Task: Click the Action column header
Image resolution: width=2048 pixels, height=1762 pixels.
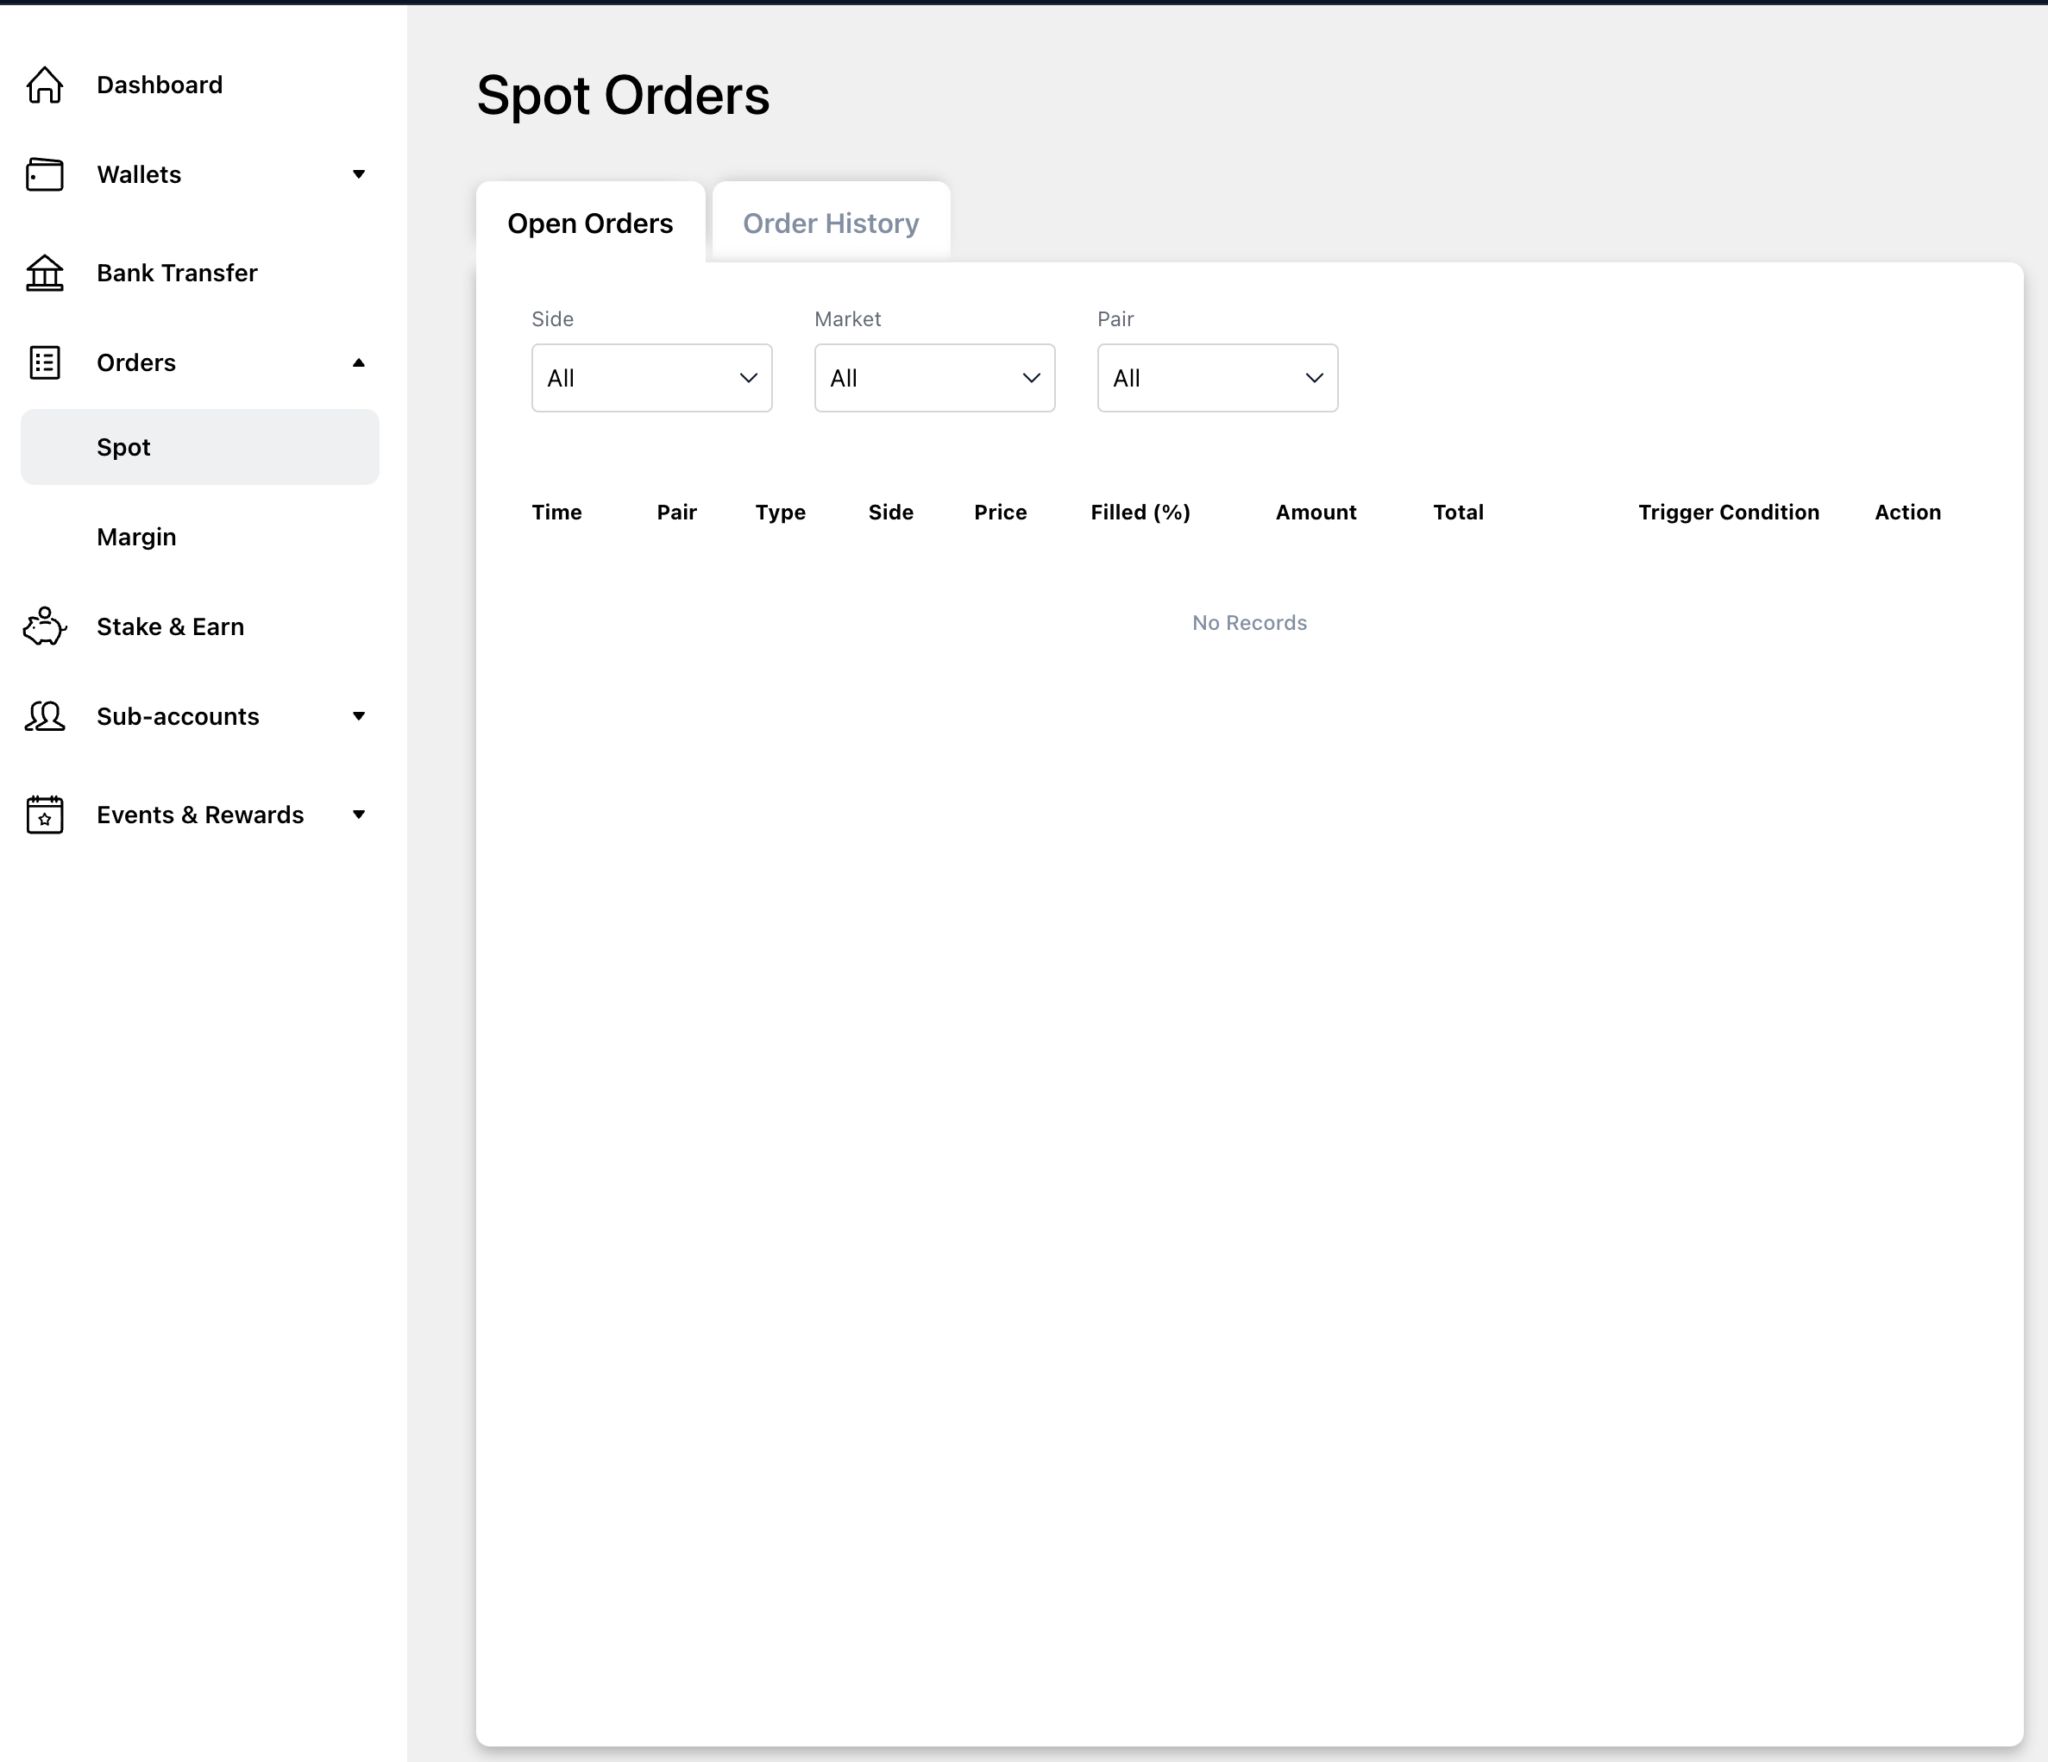Action: (x=1908, y=512)
